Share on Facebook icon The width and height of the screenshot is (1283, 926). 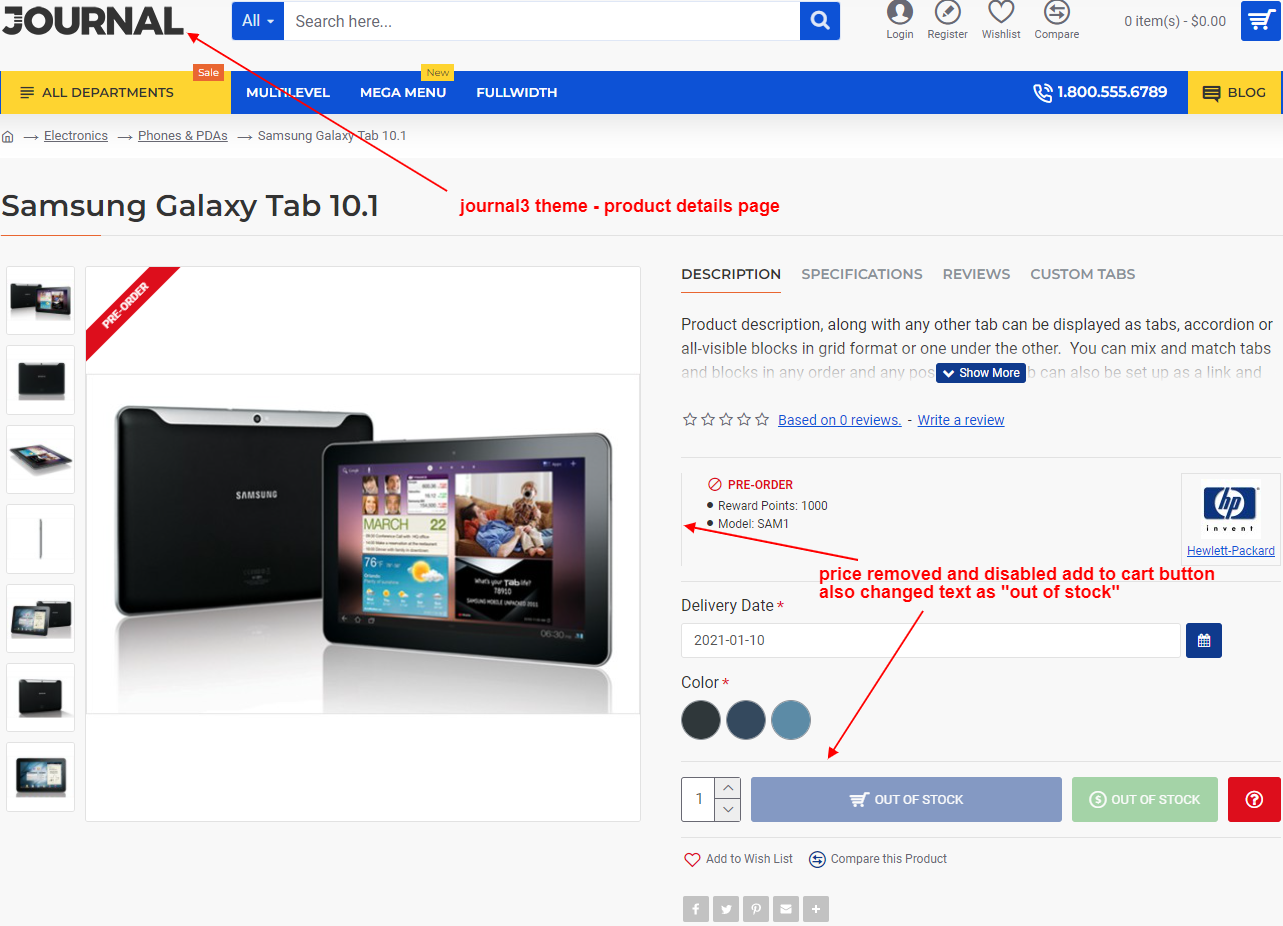tap(696, 909)
